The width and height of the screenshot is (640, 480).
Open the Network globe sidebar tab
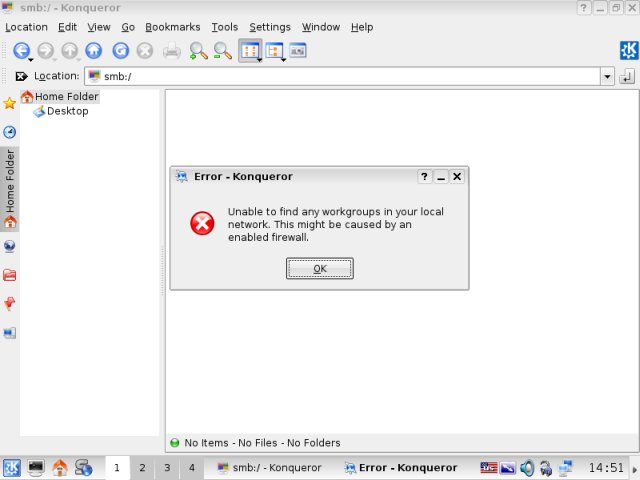9,246
